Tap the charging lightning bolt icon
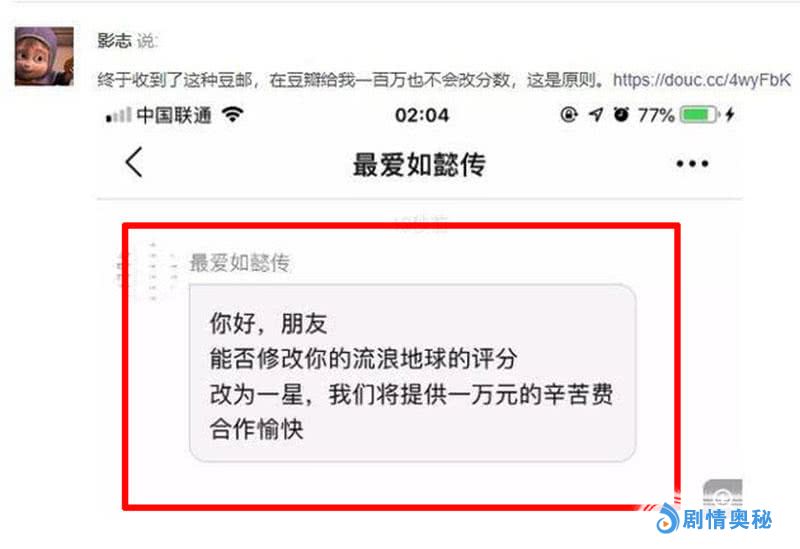Image resolution: width=800 pixels, height=549 pixels. pos(730,114)
